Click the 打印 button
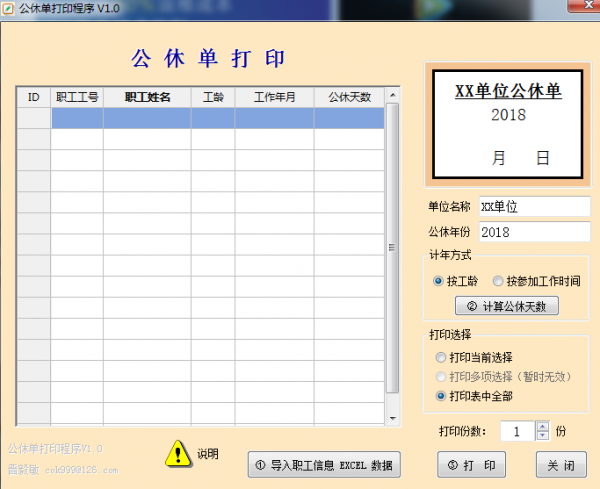600x489 pixels. 471,465
